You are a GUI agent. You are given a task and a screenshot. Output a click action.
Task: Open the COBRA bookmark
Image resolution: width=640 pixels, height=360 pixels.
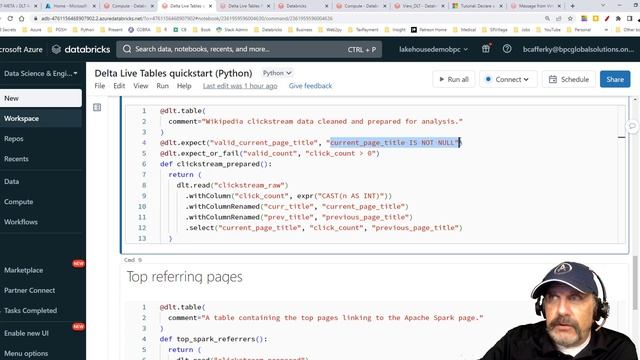point(139,30)
